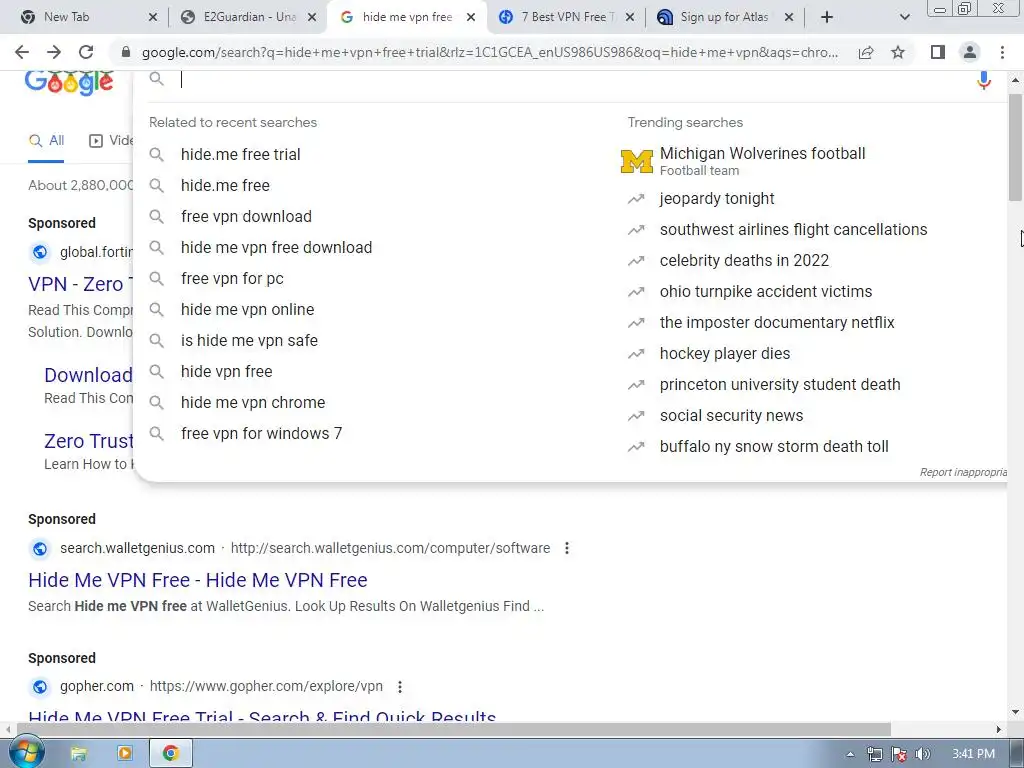
Task: Open a new browser tab
Action: coord(827,17)
